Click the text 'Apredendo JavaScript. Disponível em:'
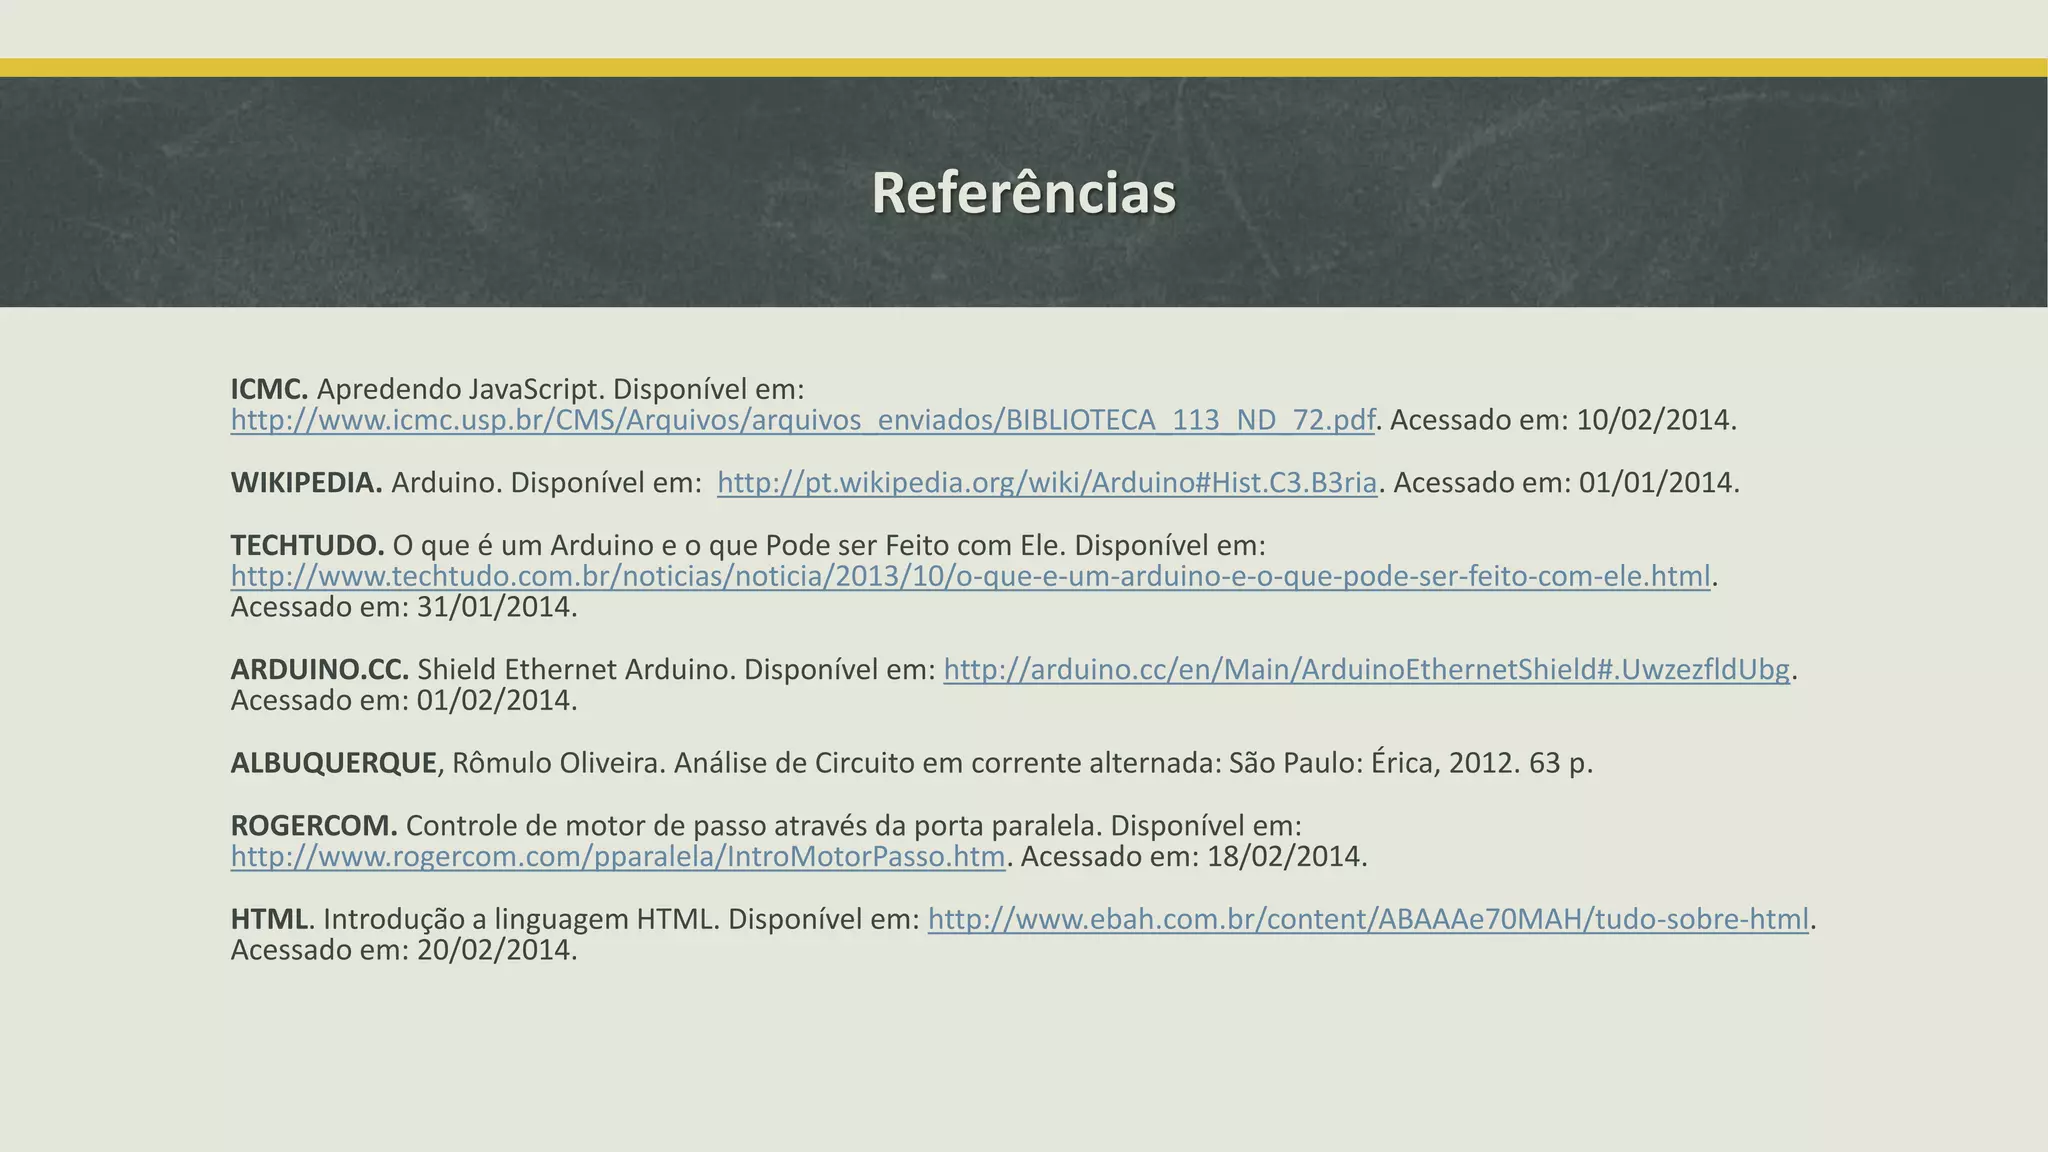This screenshot has height=1152, width=2048. (561, 389)
